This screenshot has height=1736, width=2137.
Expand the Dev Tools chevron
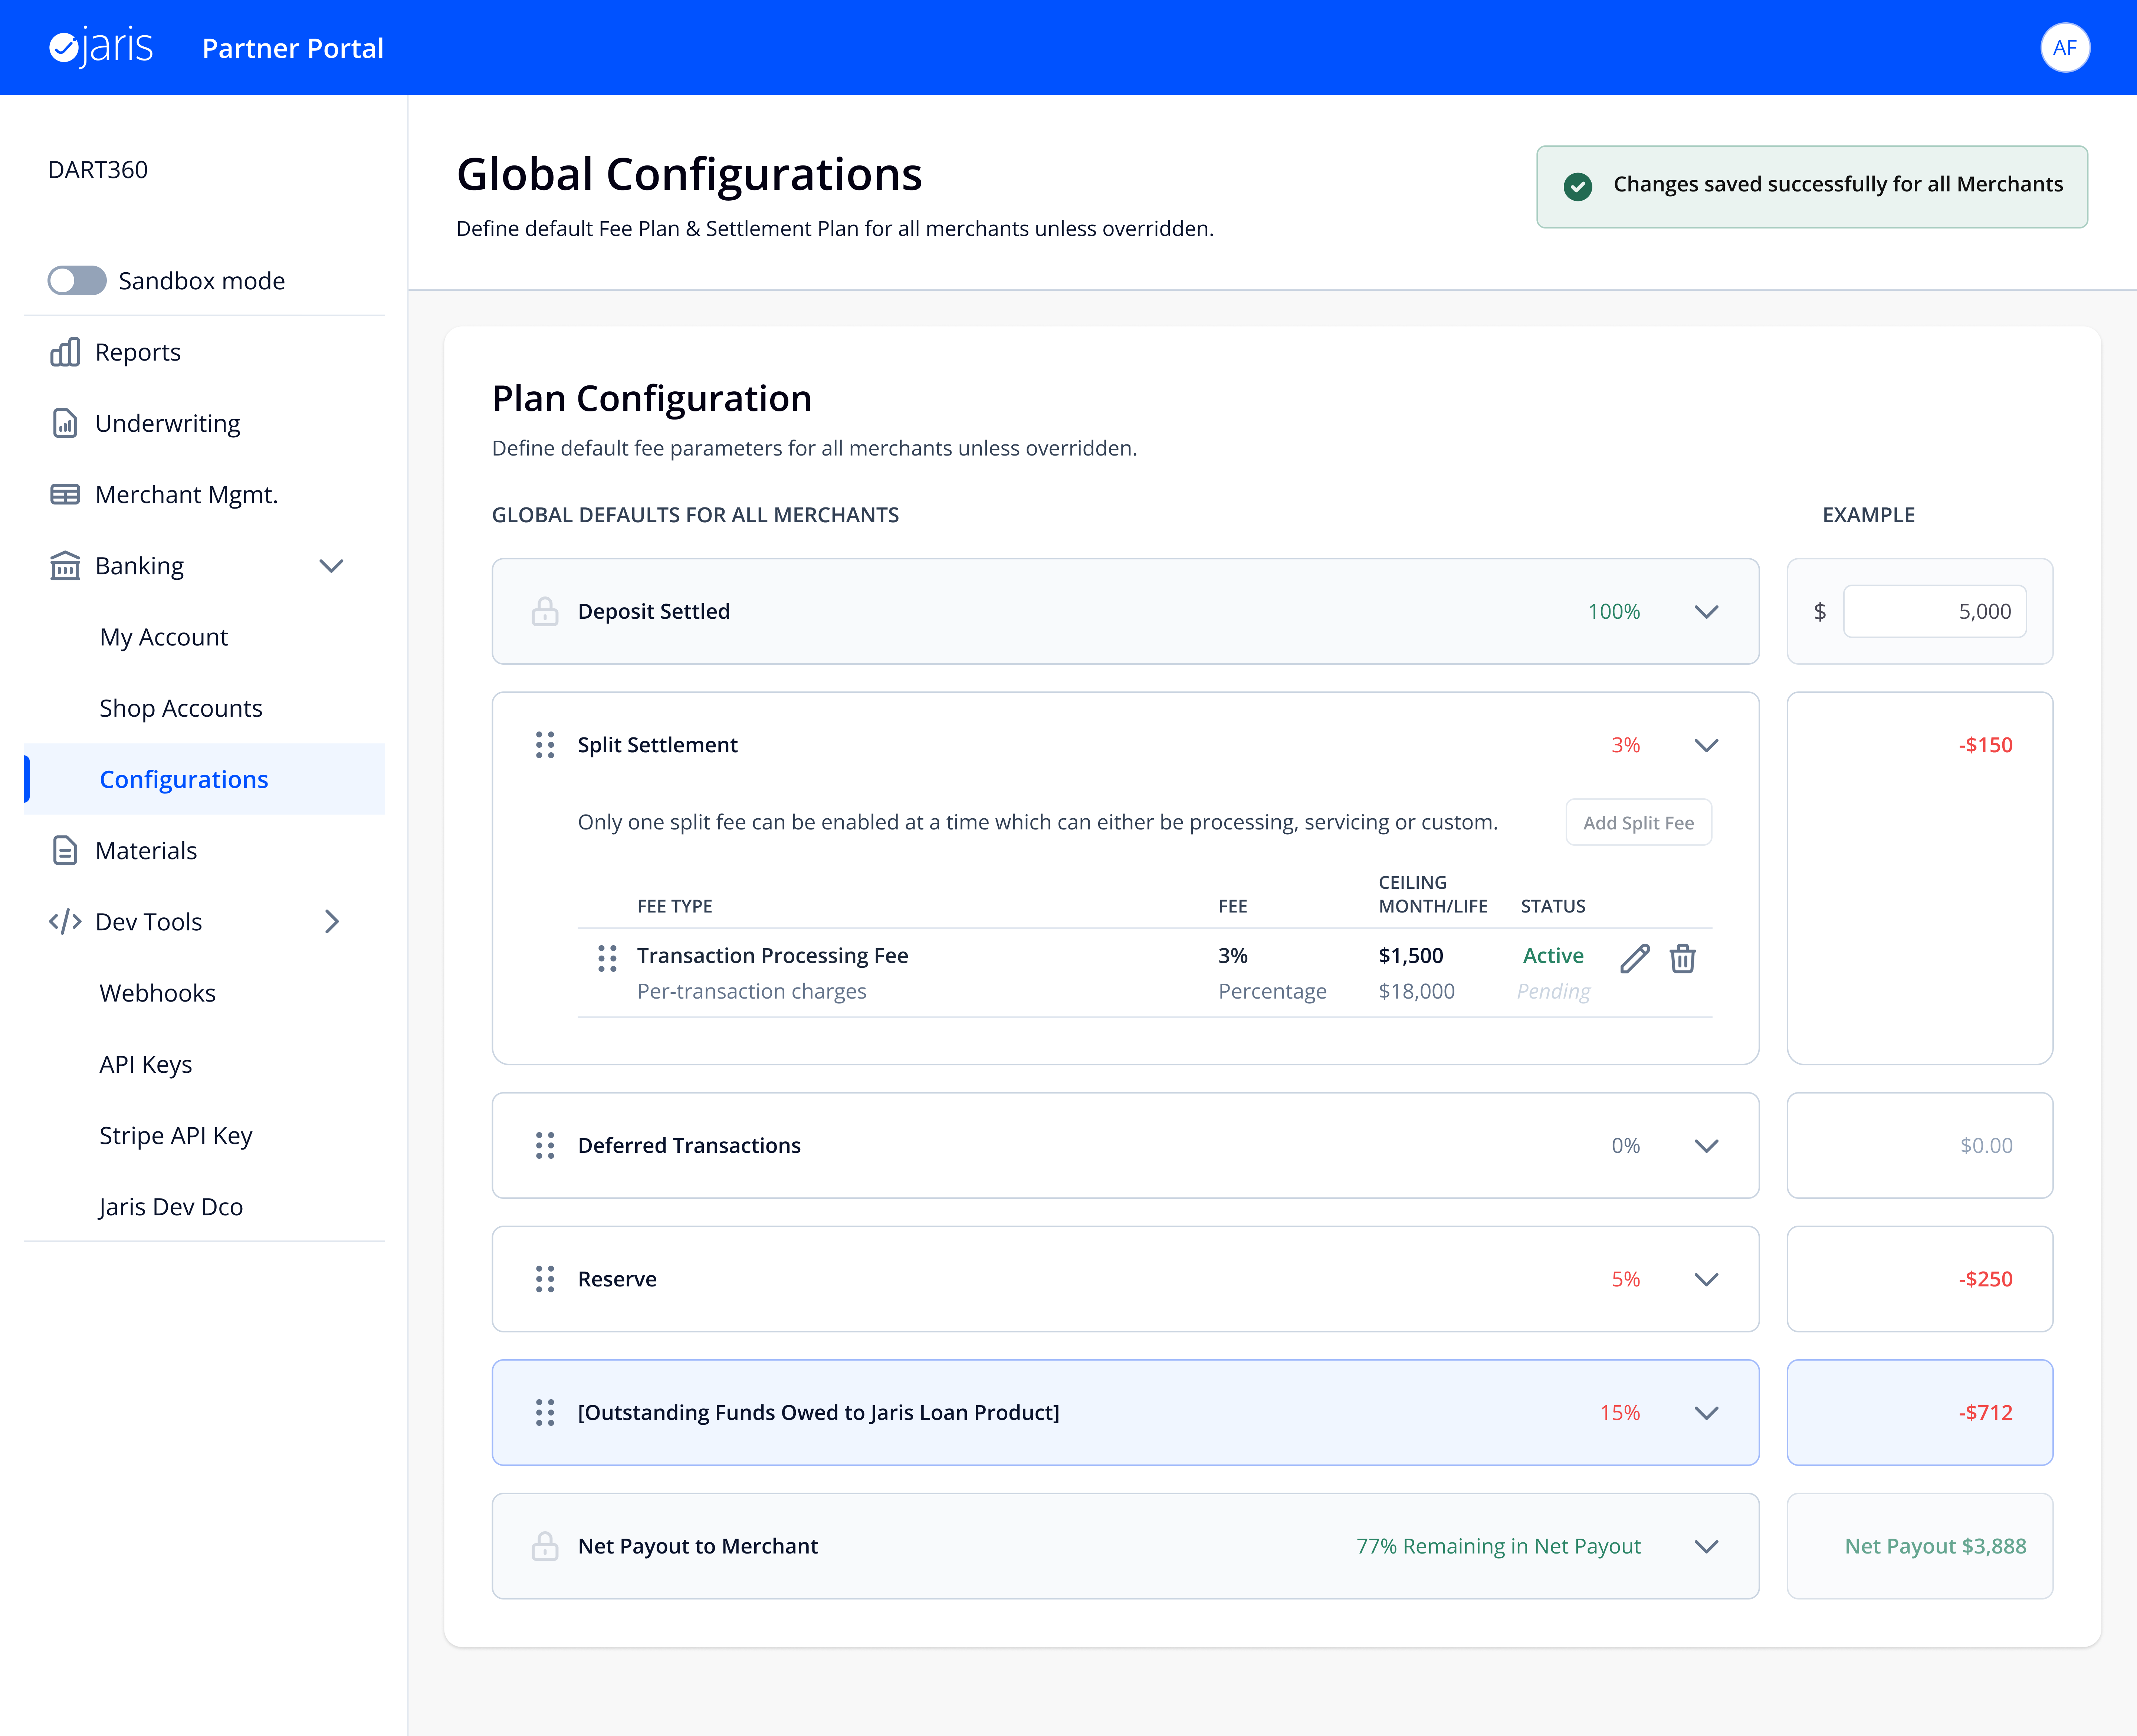tap(332, 922)
